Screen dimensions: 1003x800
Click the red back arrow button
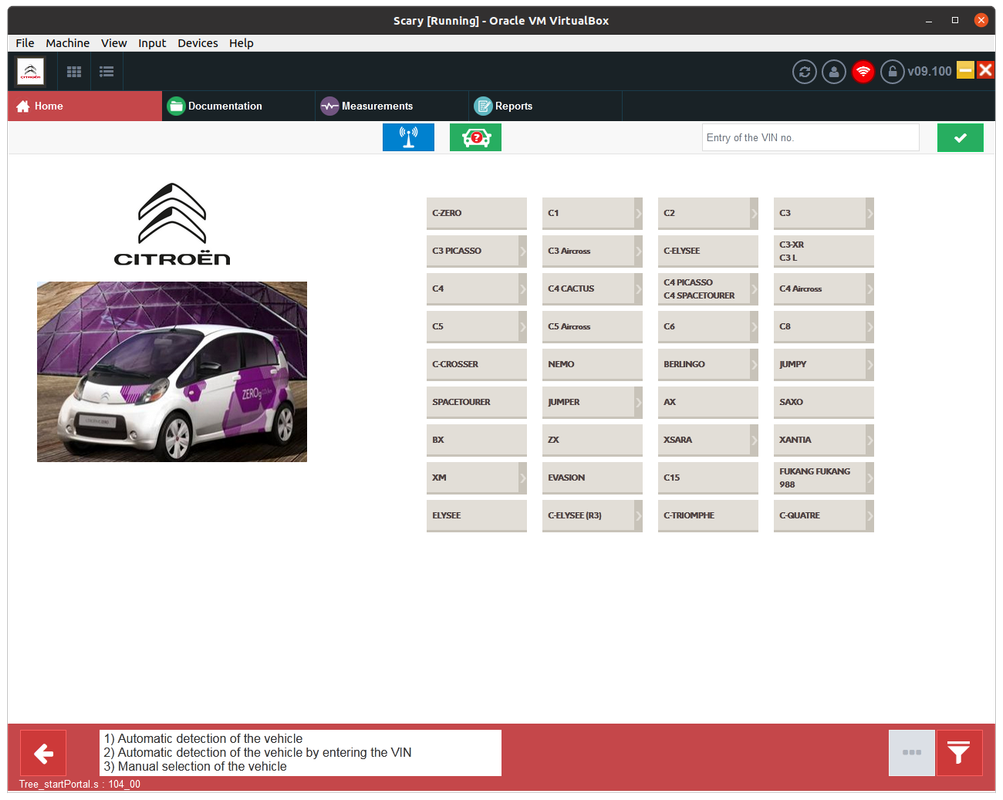(43, 753)
